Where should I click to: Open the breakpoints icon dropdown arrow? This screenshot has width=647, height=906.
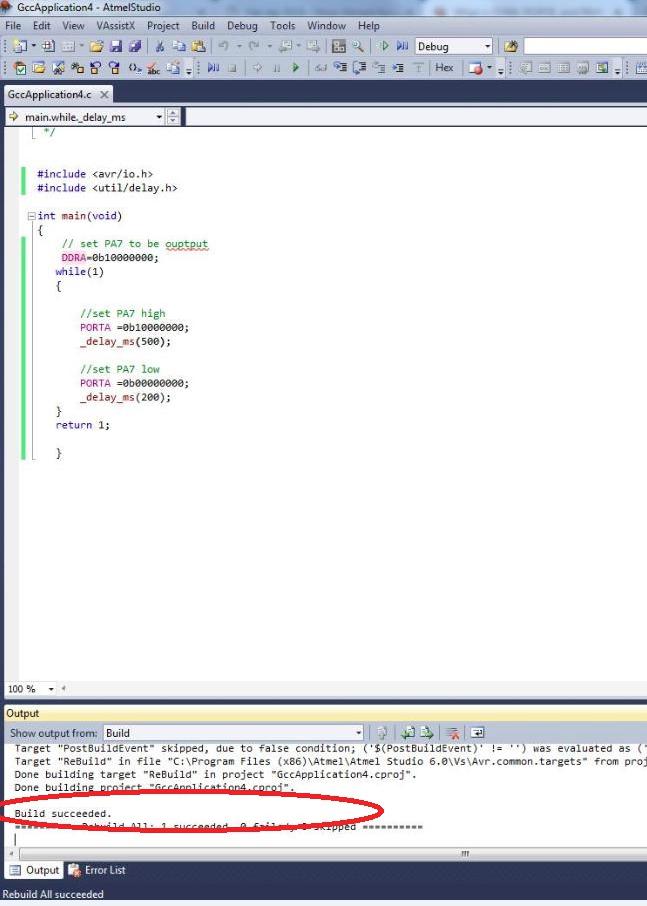click(x=489, y=68)
